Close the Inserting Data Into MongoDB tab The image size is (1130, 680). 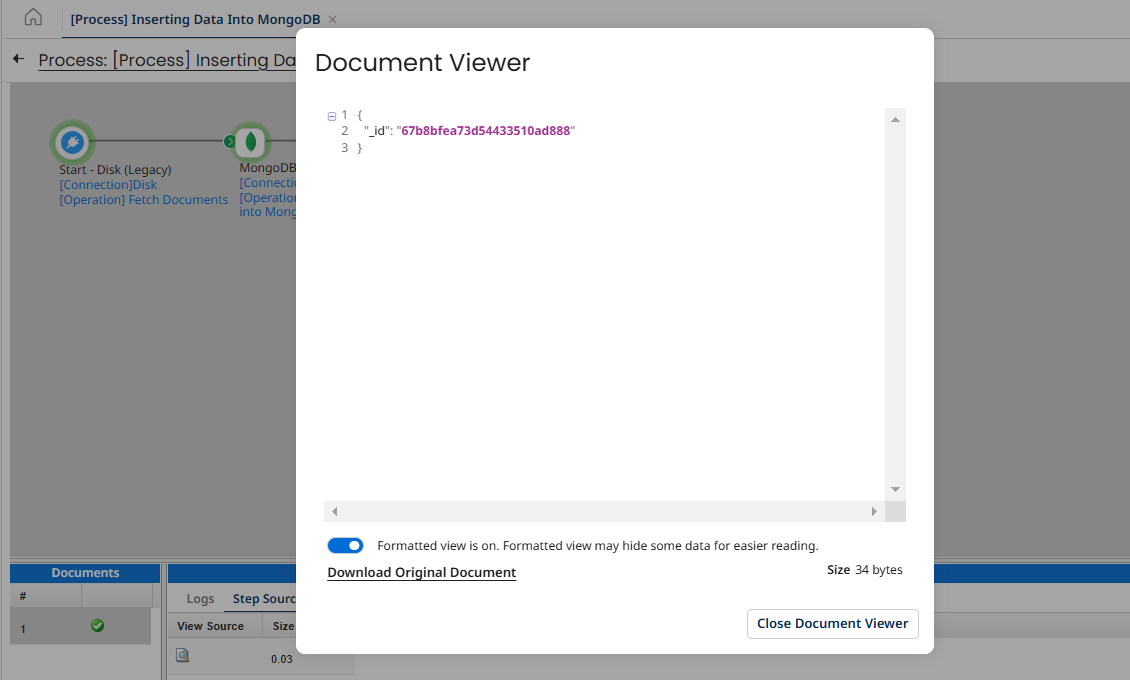(333, 20)
